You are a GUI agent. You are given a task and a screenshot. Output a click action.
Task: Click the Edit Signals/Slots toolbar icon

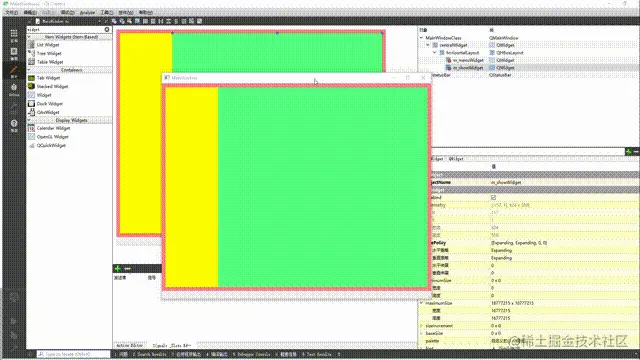122,21
